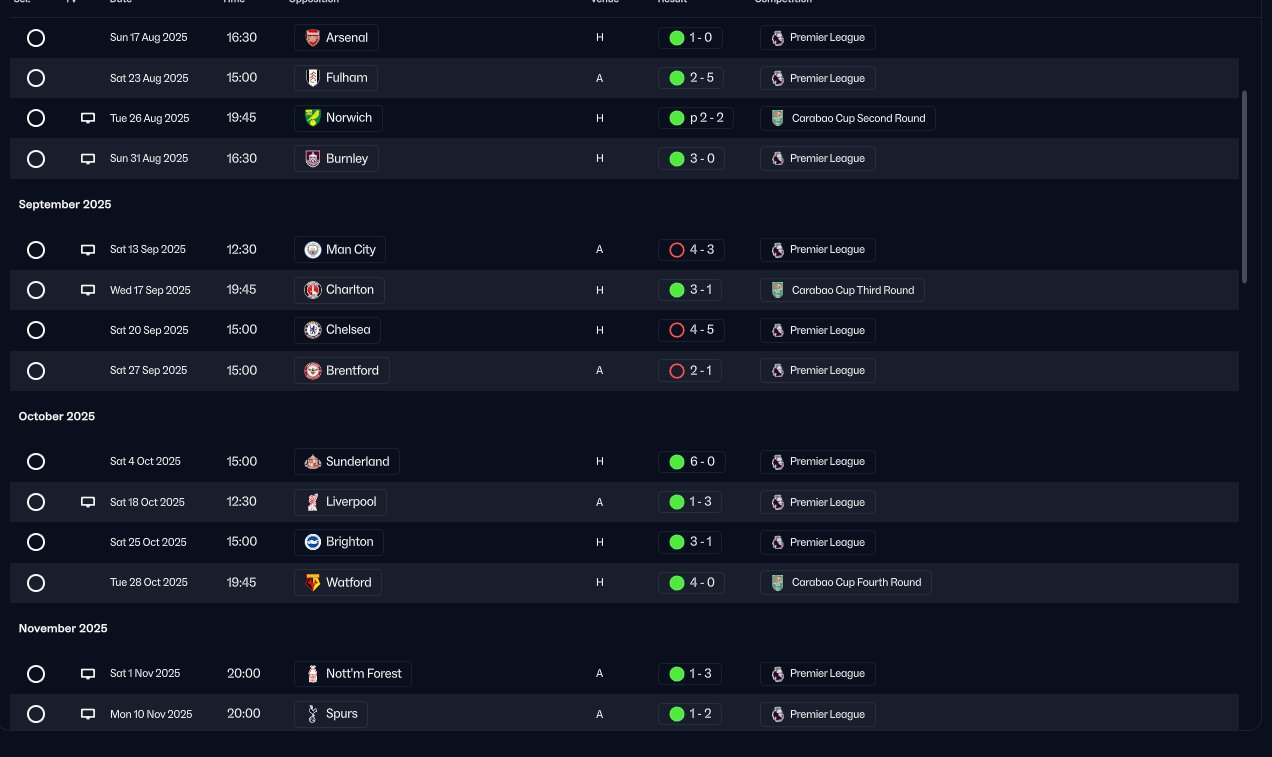Click the TV icon for Spurs match
This screenshot has height=757, width=1272.
(88, 714)
